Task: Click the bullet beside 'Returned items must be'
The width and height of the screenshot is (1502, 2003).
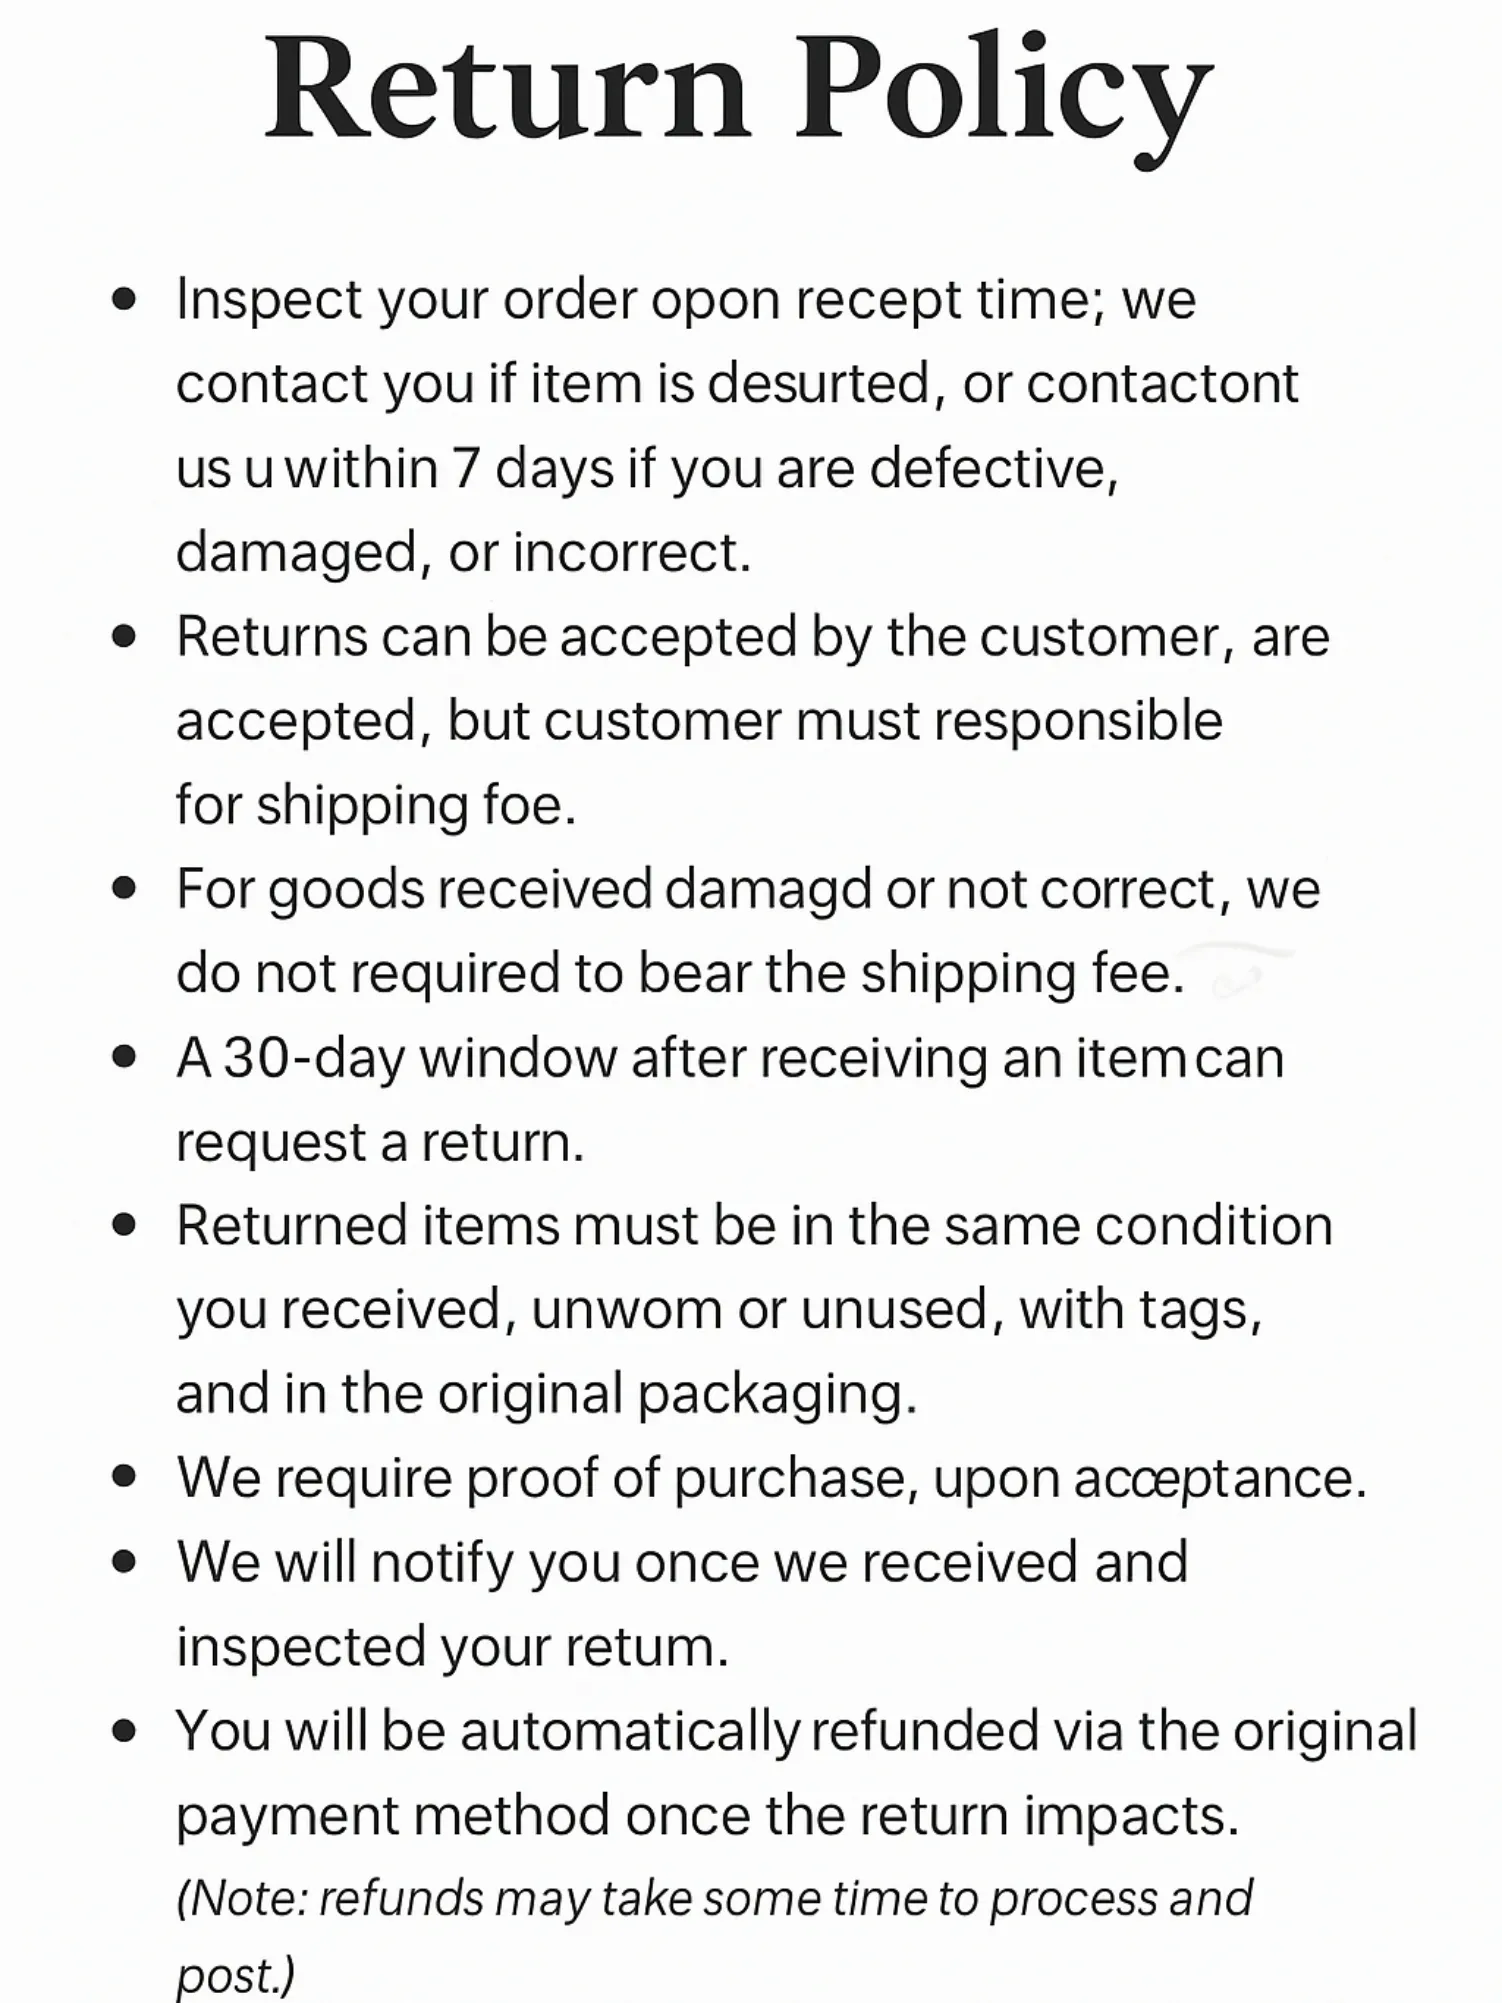Action: (124, 1226)
